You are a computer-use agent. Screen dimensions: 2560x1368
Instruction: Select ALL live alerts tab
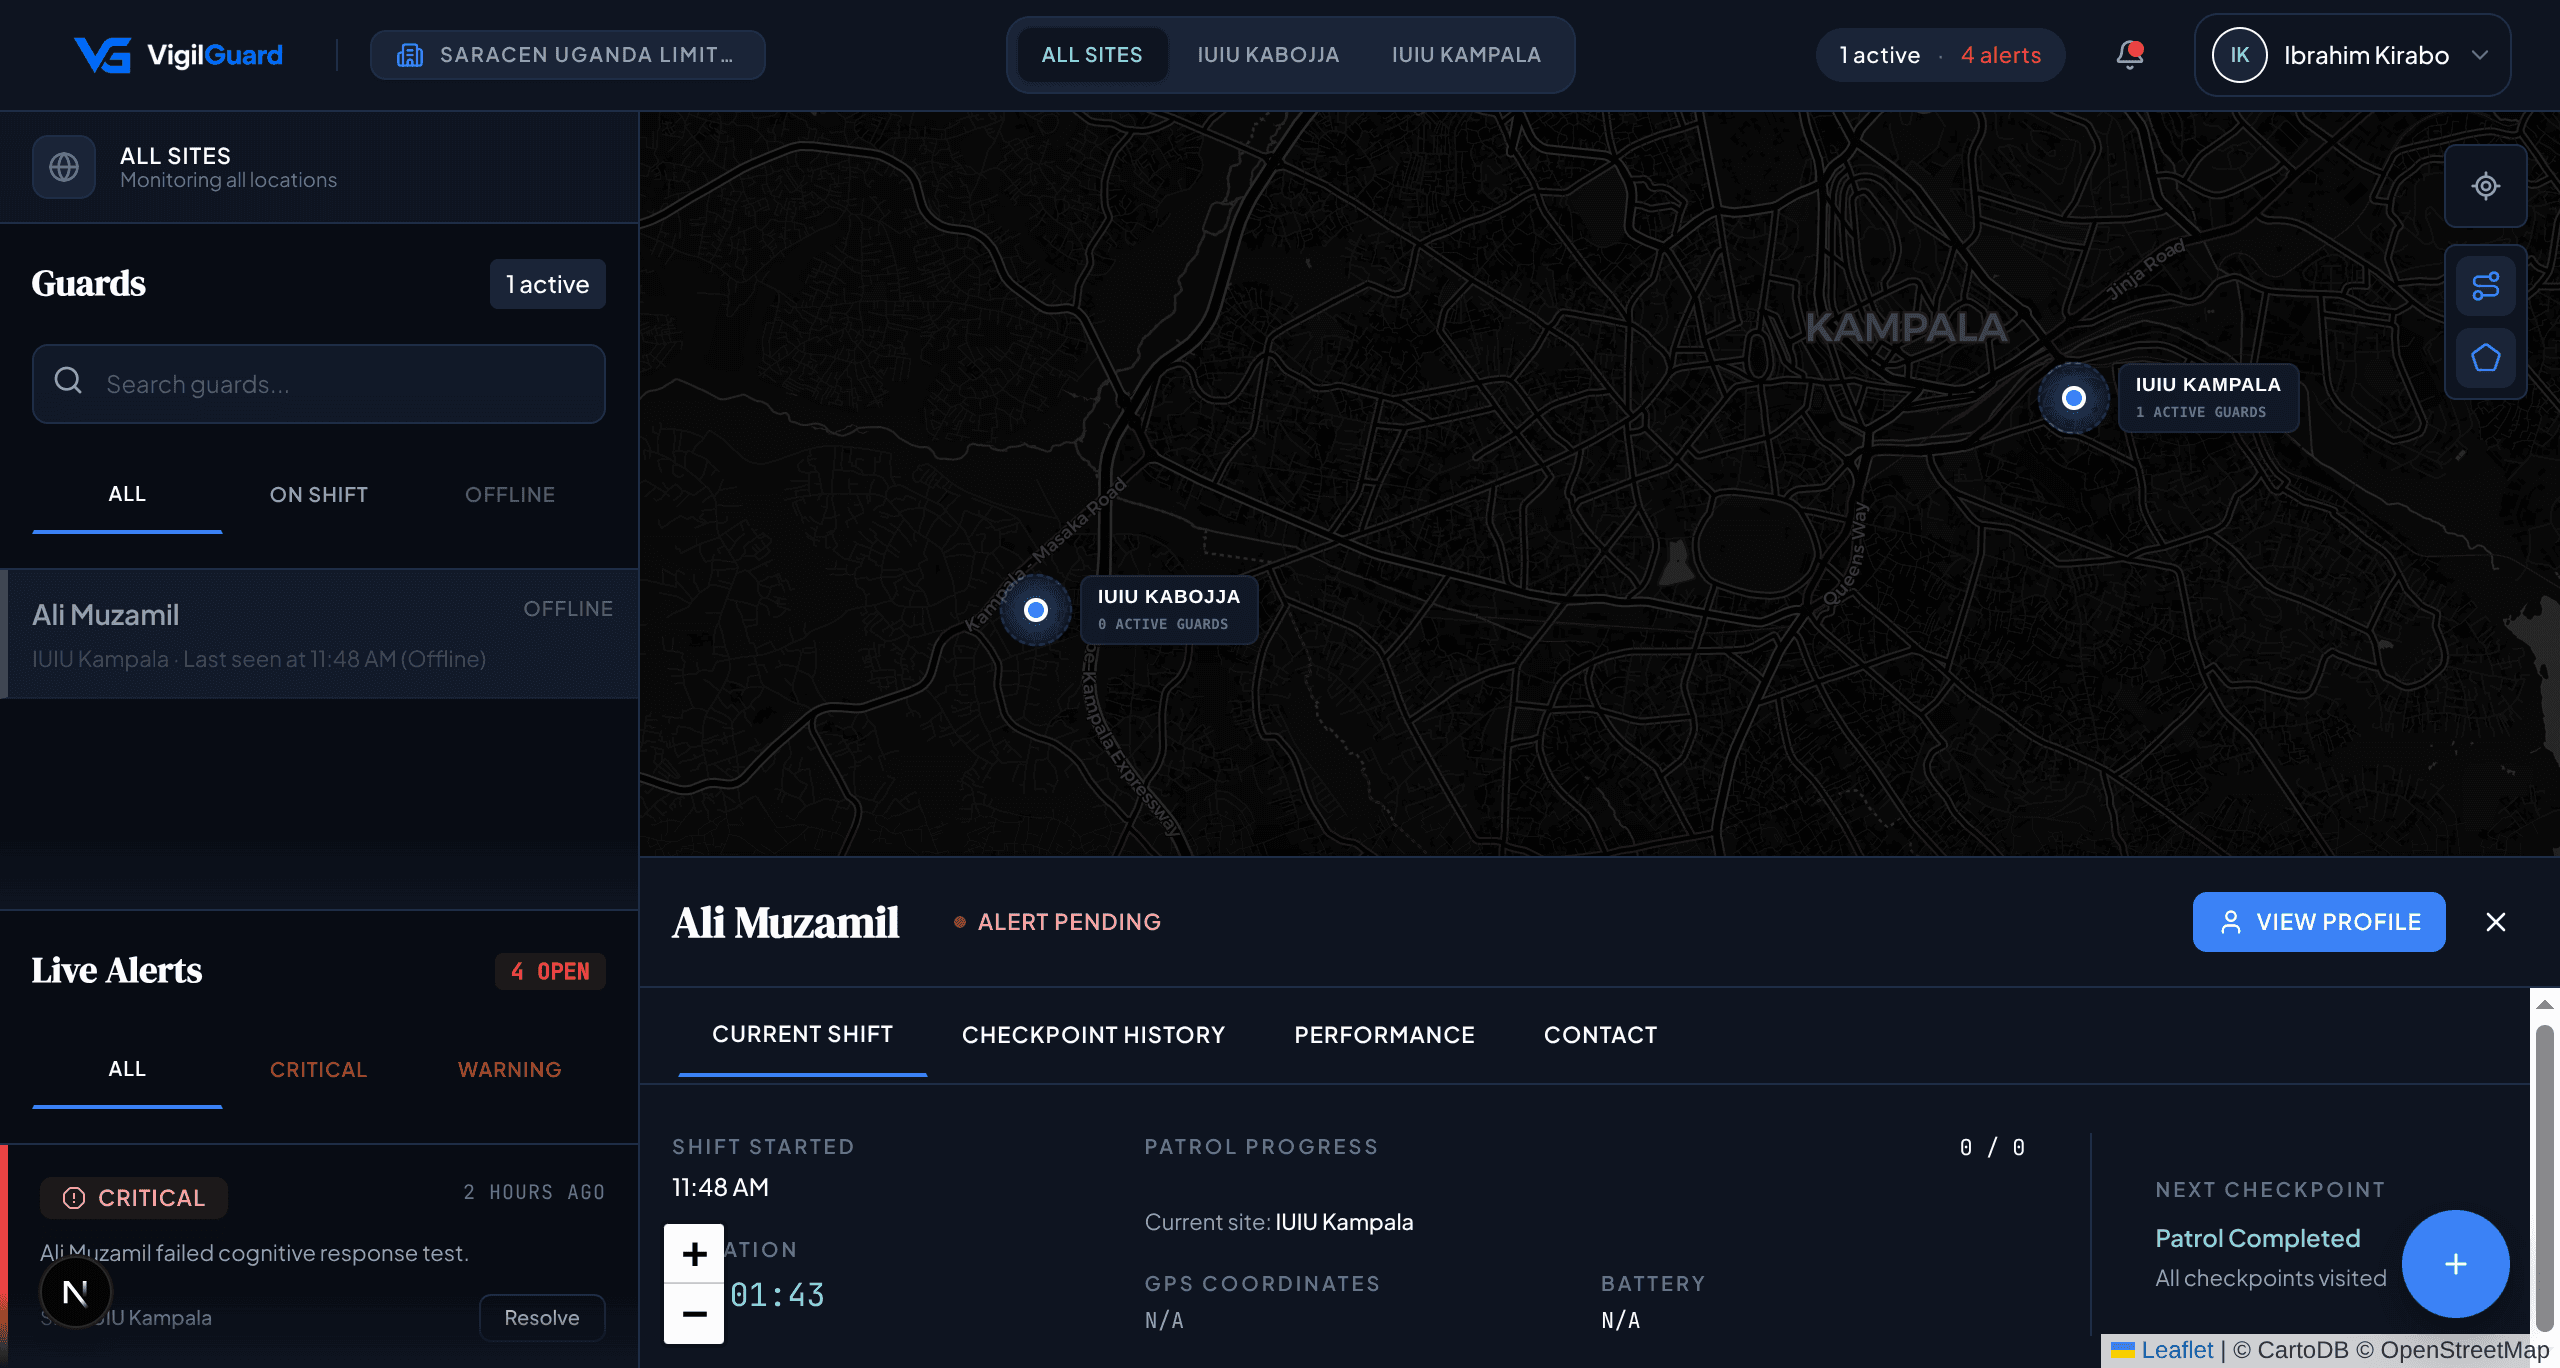[x=127, y=1069]
